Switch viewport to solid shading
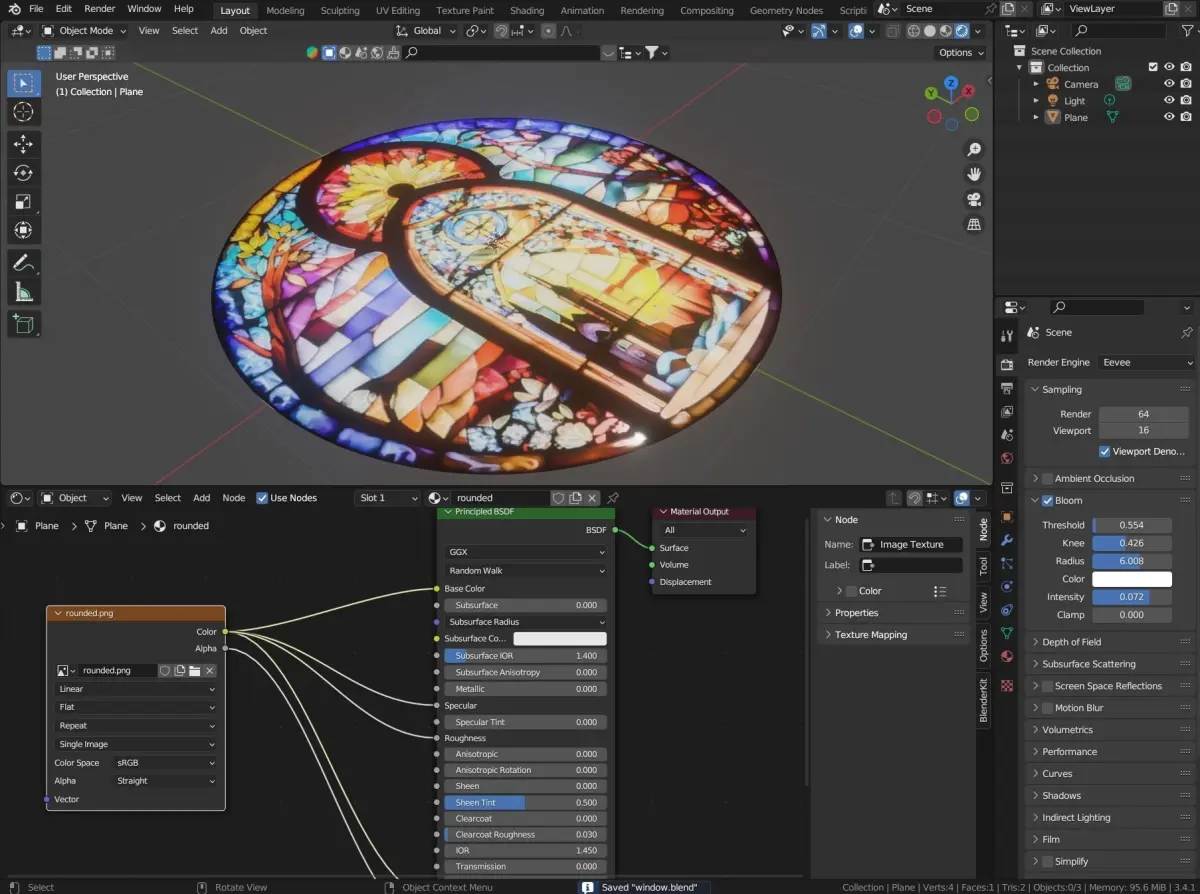The image size is (1200, 894). point(930,31)
